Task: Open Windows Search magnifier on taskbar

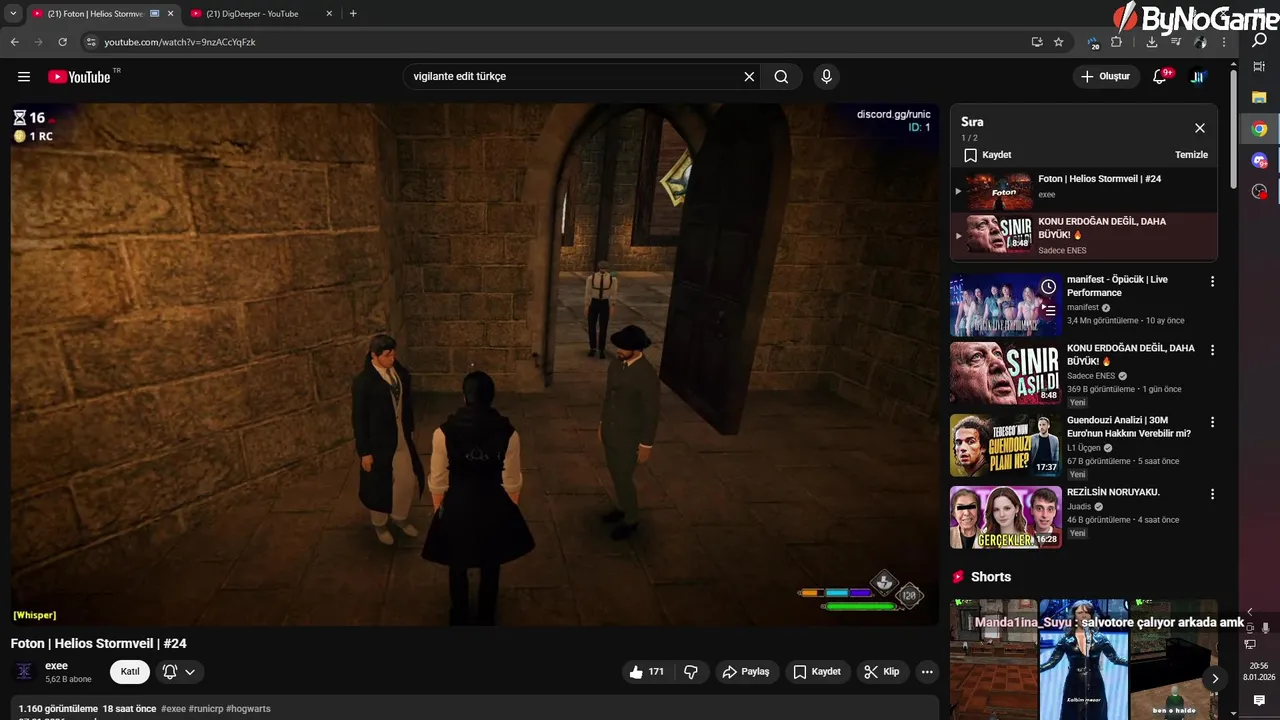Action: pos(1259,41)
